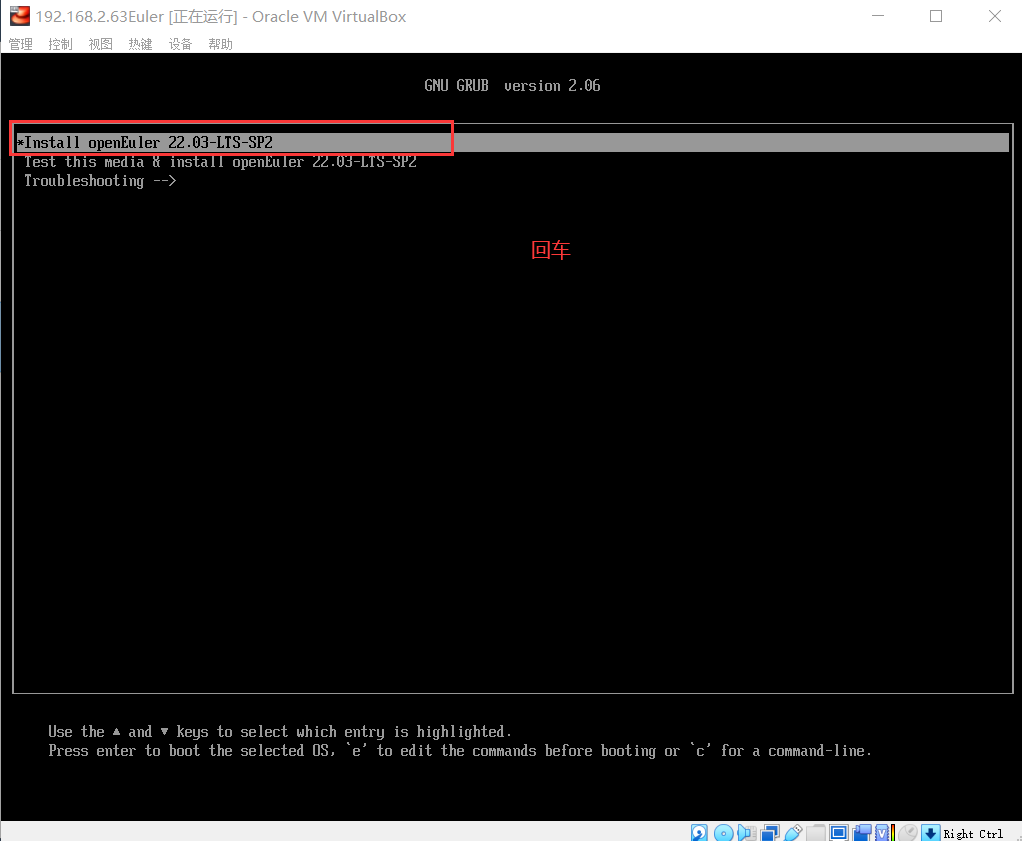Screen dimensions: 1022x841
Task: Open the 管理 menu
Action: (20, 44)
